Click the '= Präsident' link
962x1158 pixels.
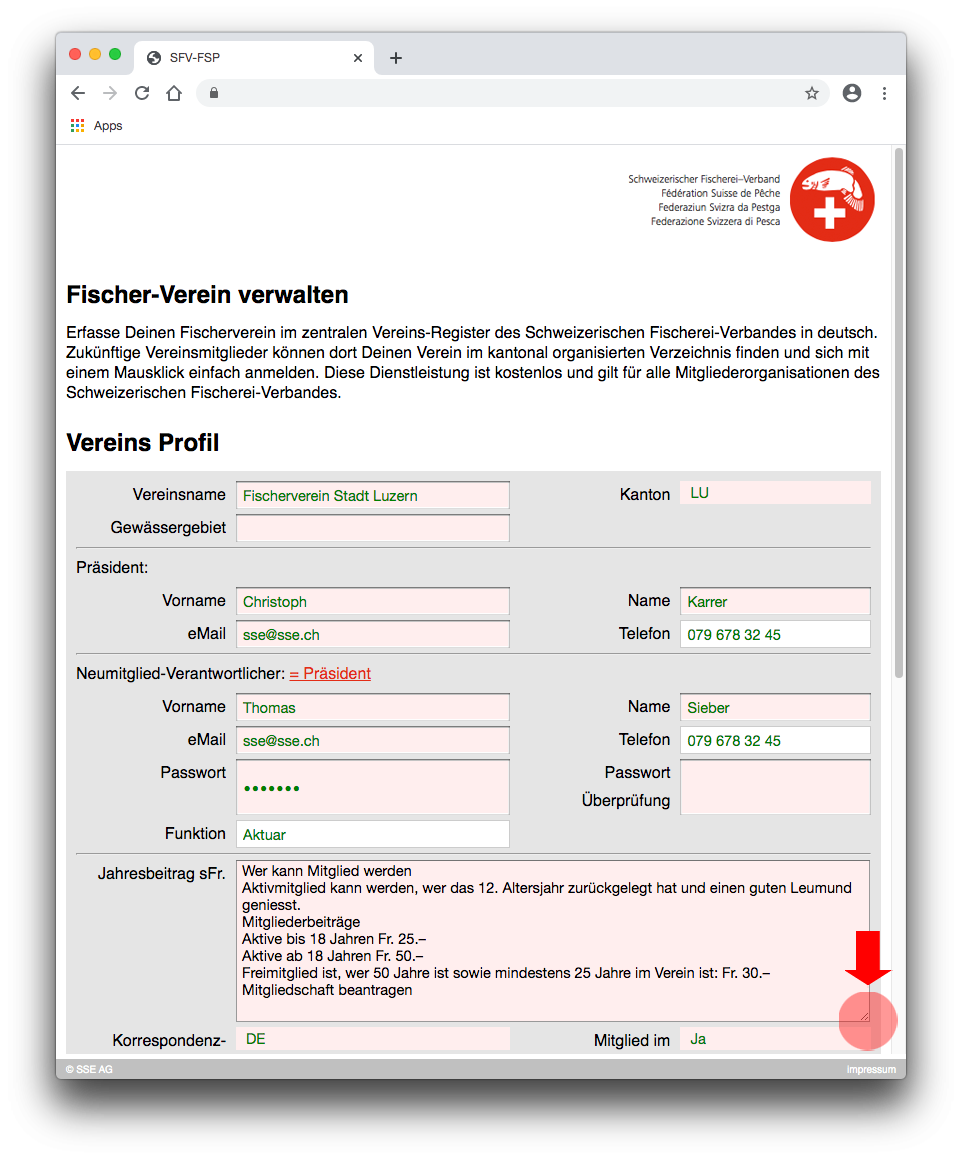pyautogui.click(x=330, y=674)
